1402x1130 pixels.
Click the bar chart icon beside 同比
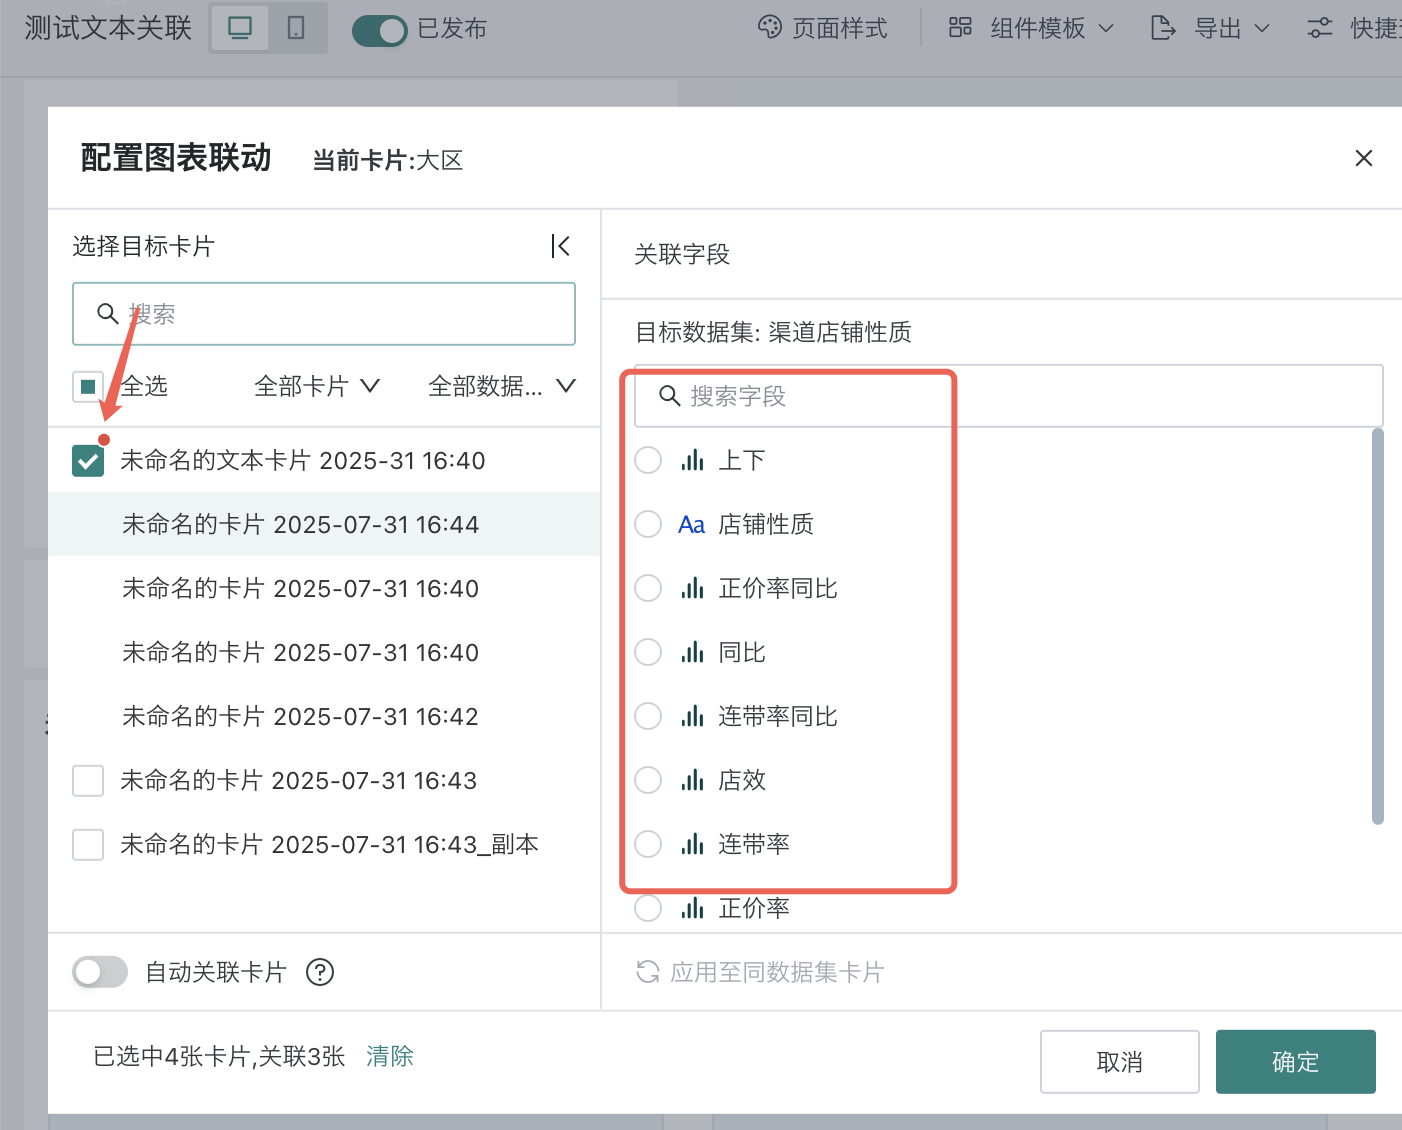point(692,652)
